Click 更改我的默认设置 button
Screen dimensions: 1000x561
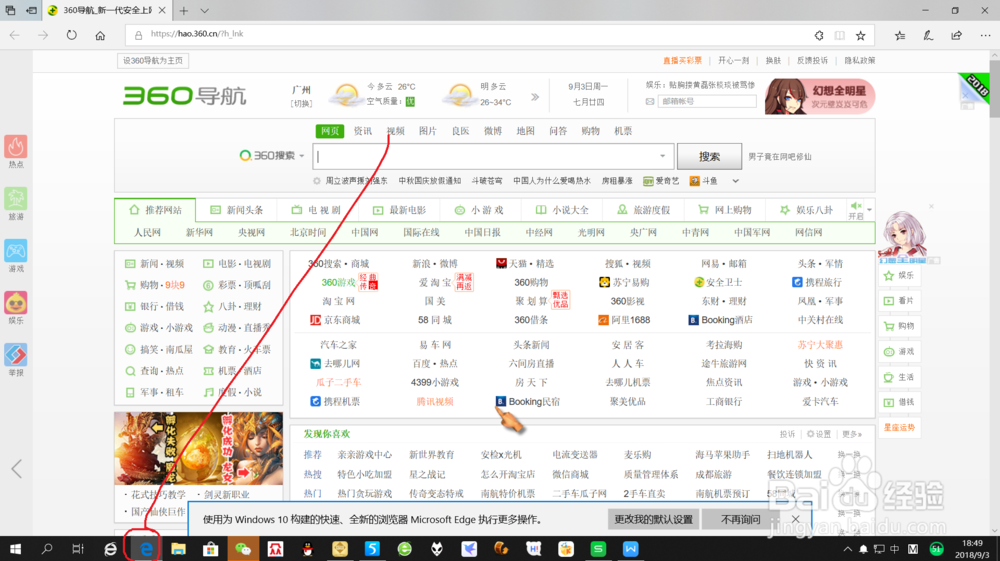click(x=654, y=520)
